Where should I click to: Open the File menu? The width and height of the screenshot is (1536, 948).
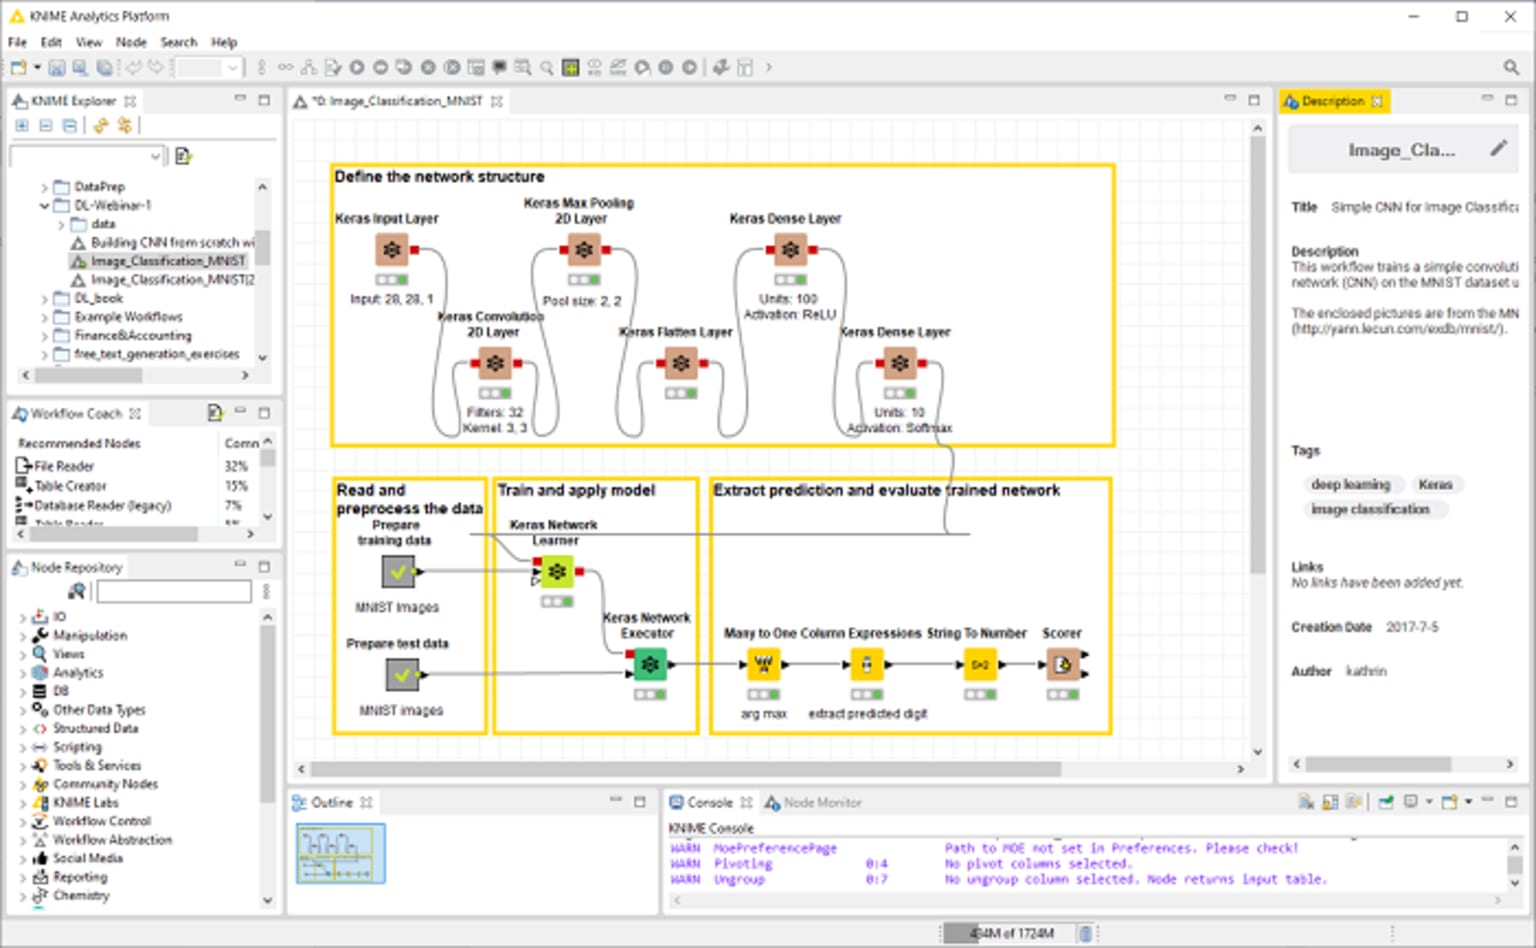click(x=17, y=42)
